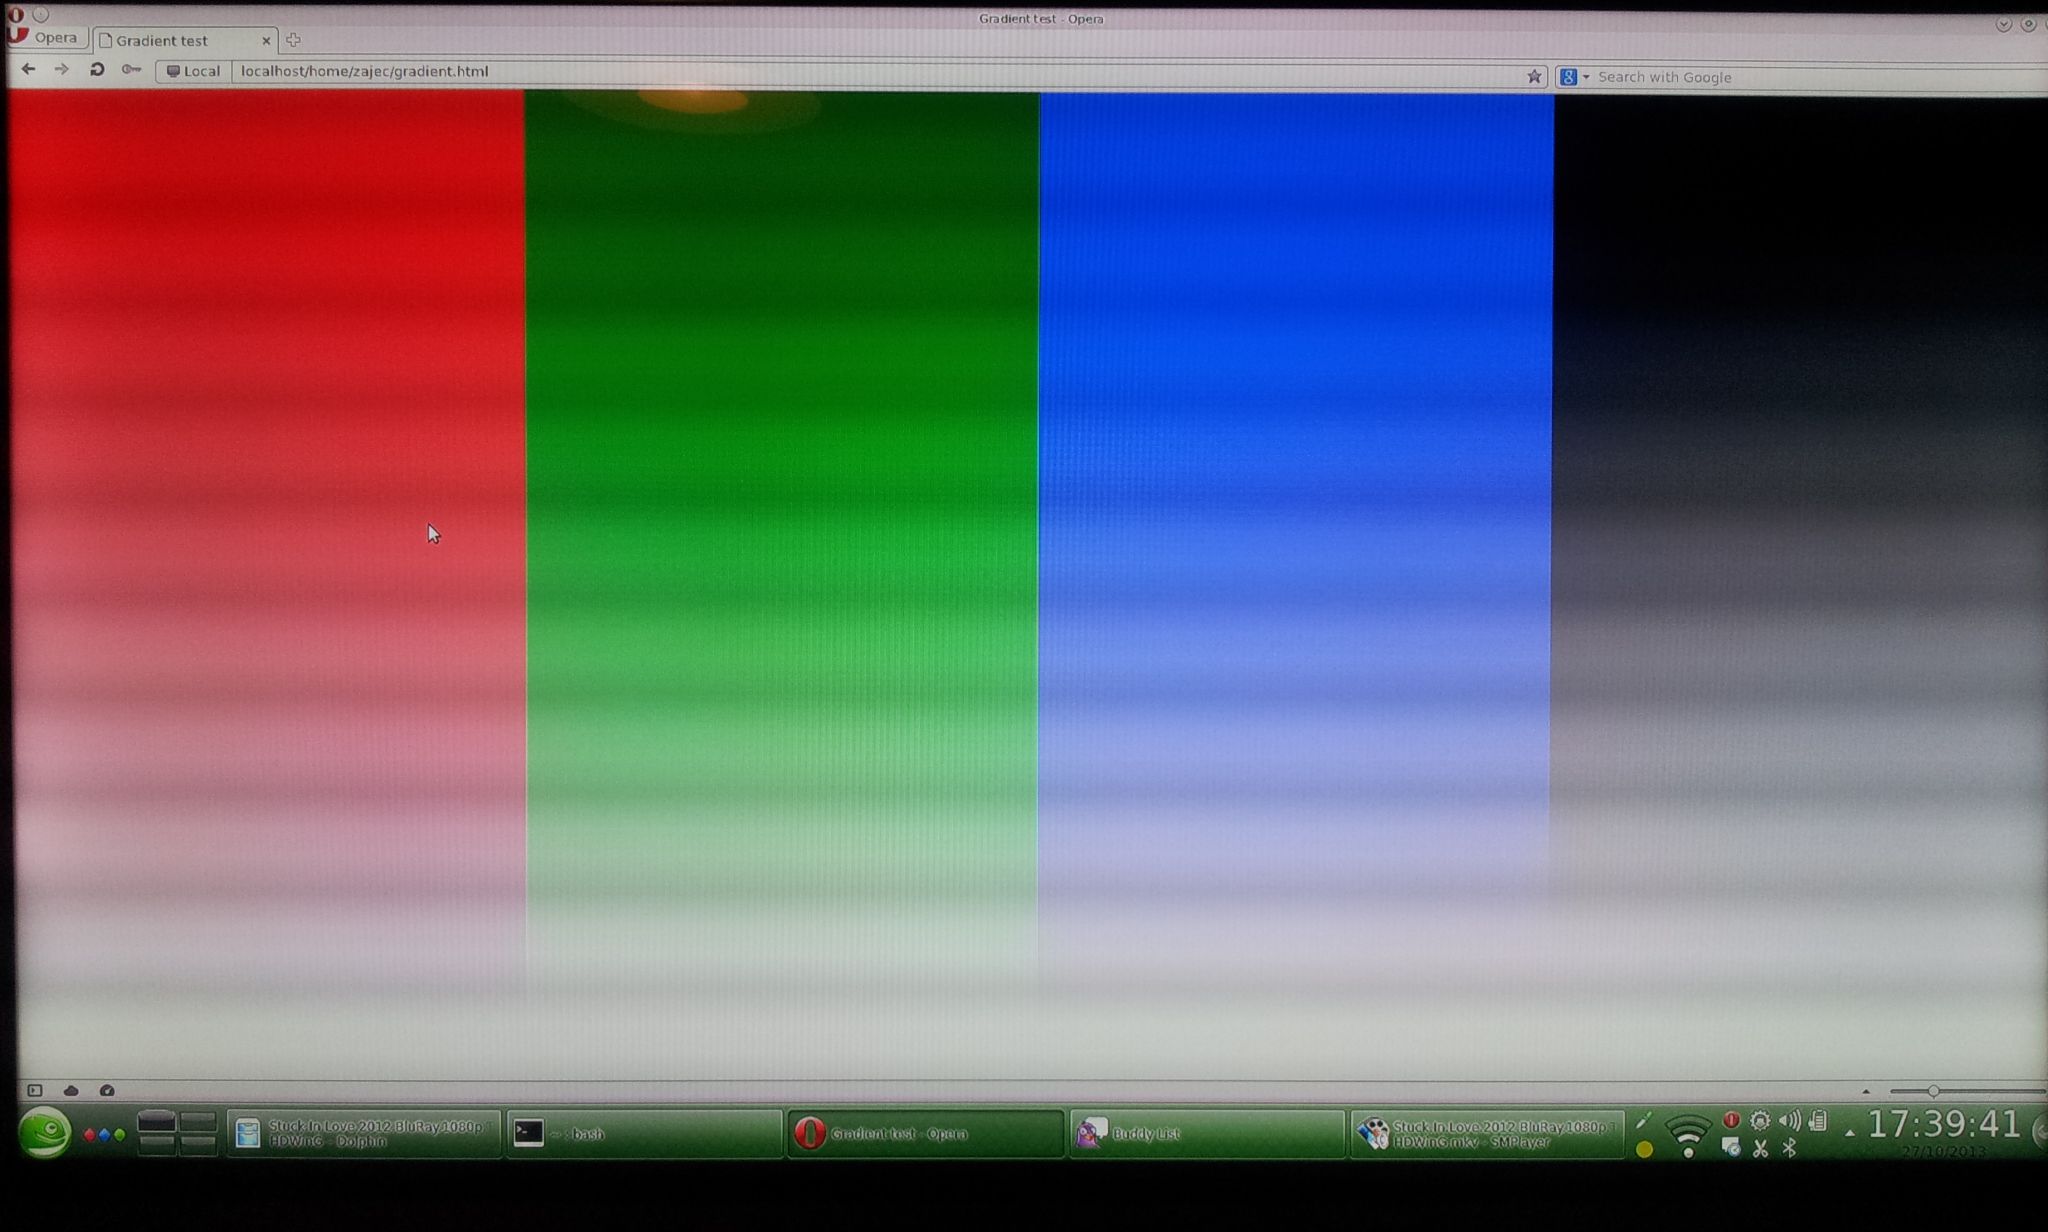Image resolution: width=2048 pixels, height=1232 pixels.
Task: Open the volume control tray icon
Action: point(1789,1121)
